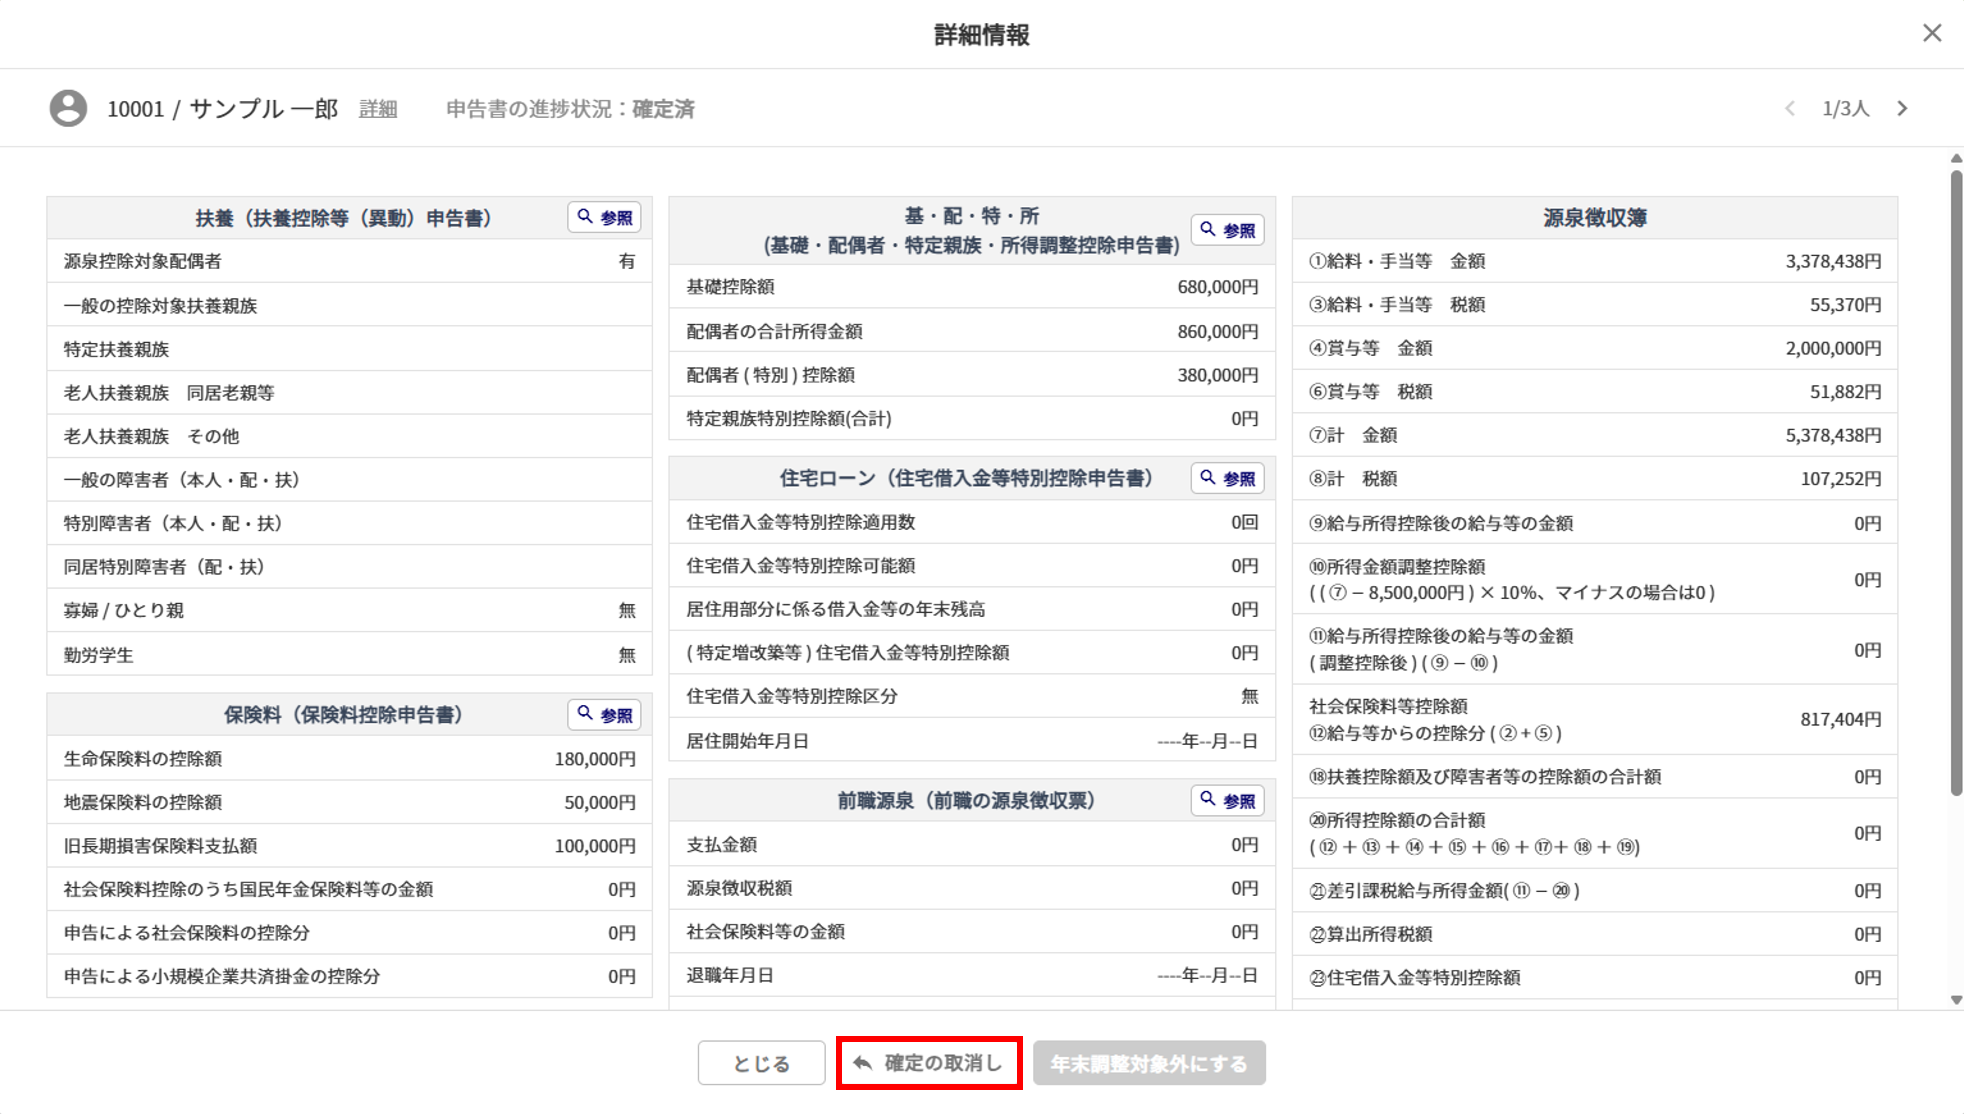
Task: Open 参照 for 保険料控除申告書 section
Action: click(605, 714)
